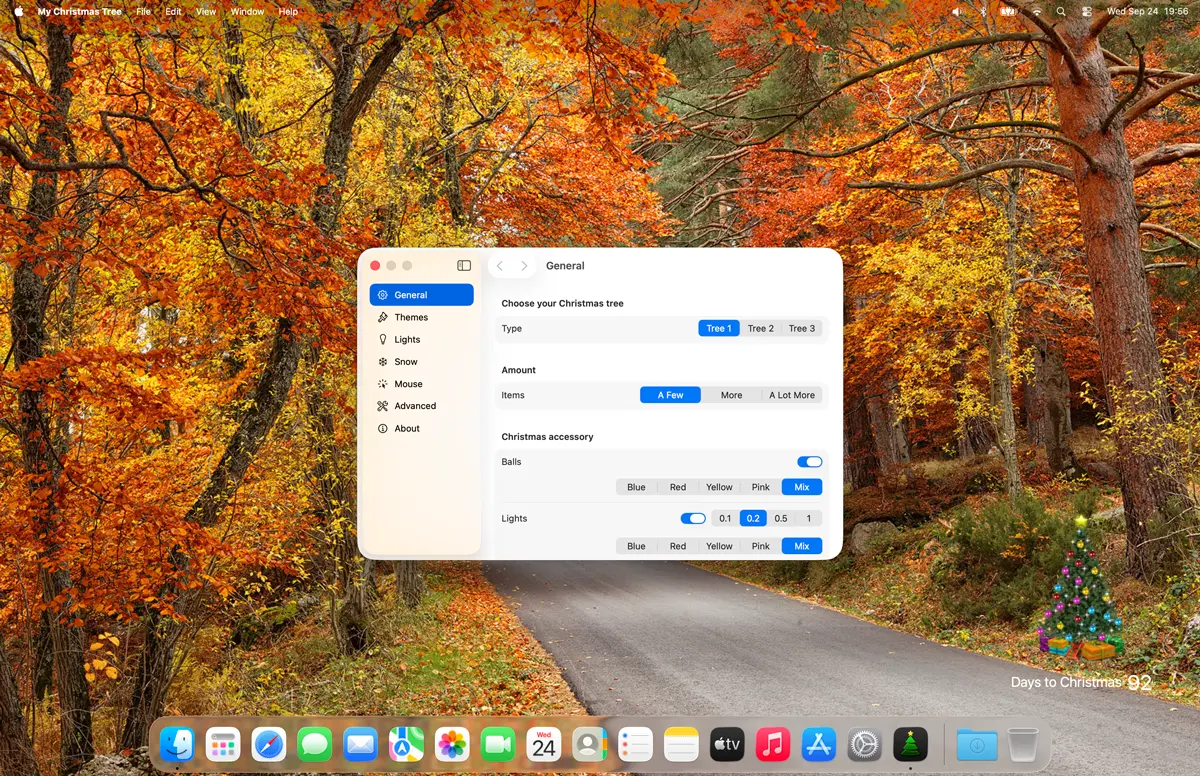Set Balls color to Red
The image size is (1200, 776).
tap(677, 487)
